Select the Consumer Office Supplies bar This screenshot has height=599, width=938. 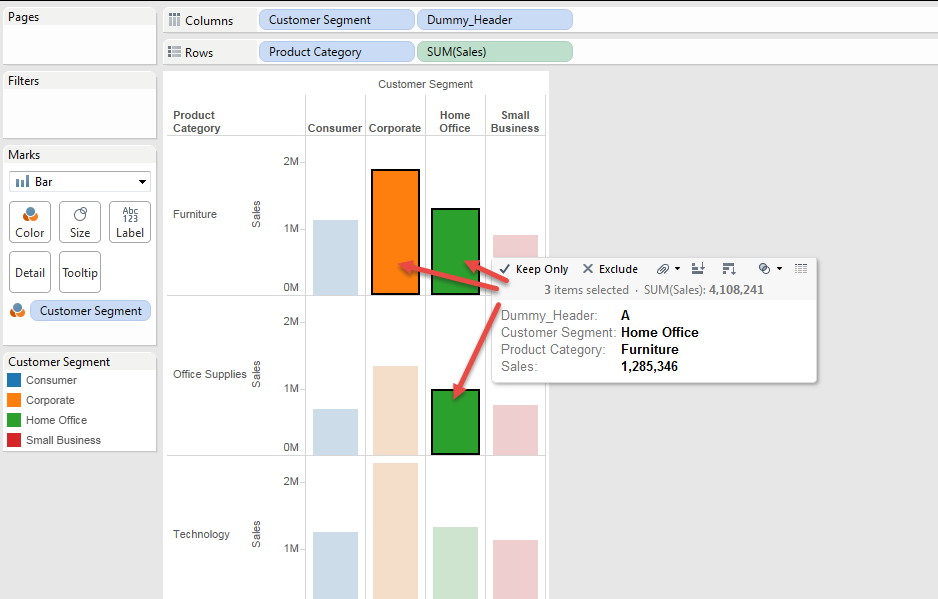pos(336,432)
